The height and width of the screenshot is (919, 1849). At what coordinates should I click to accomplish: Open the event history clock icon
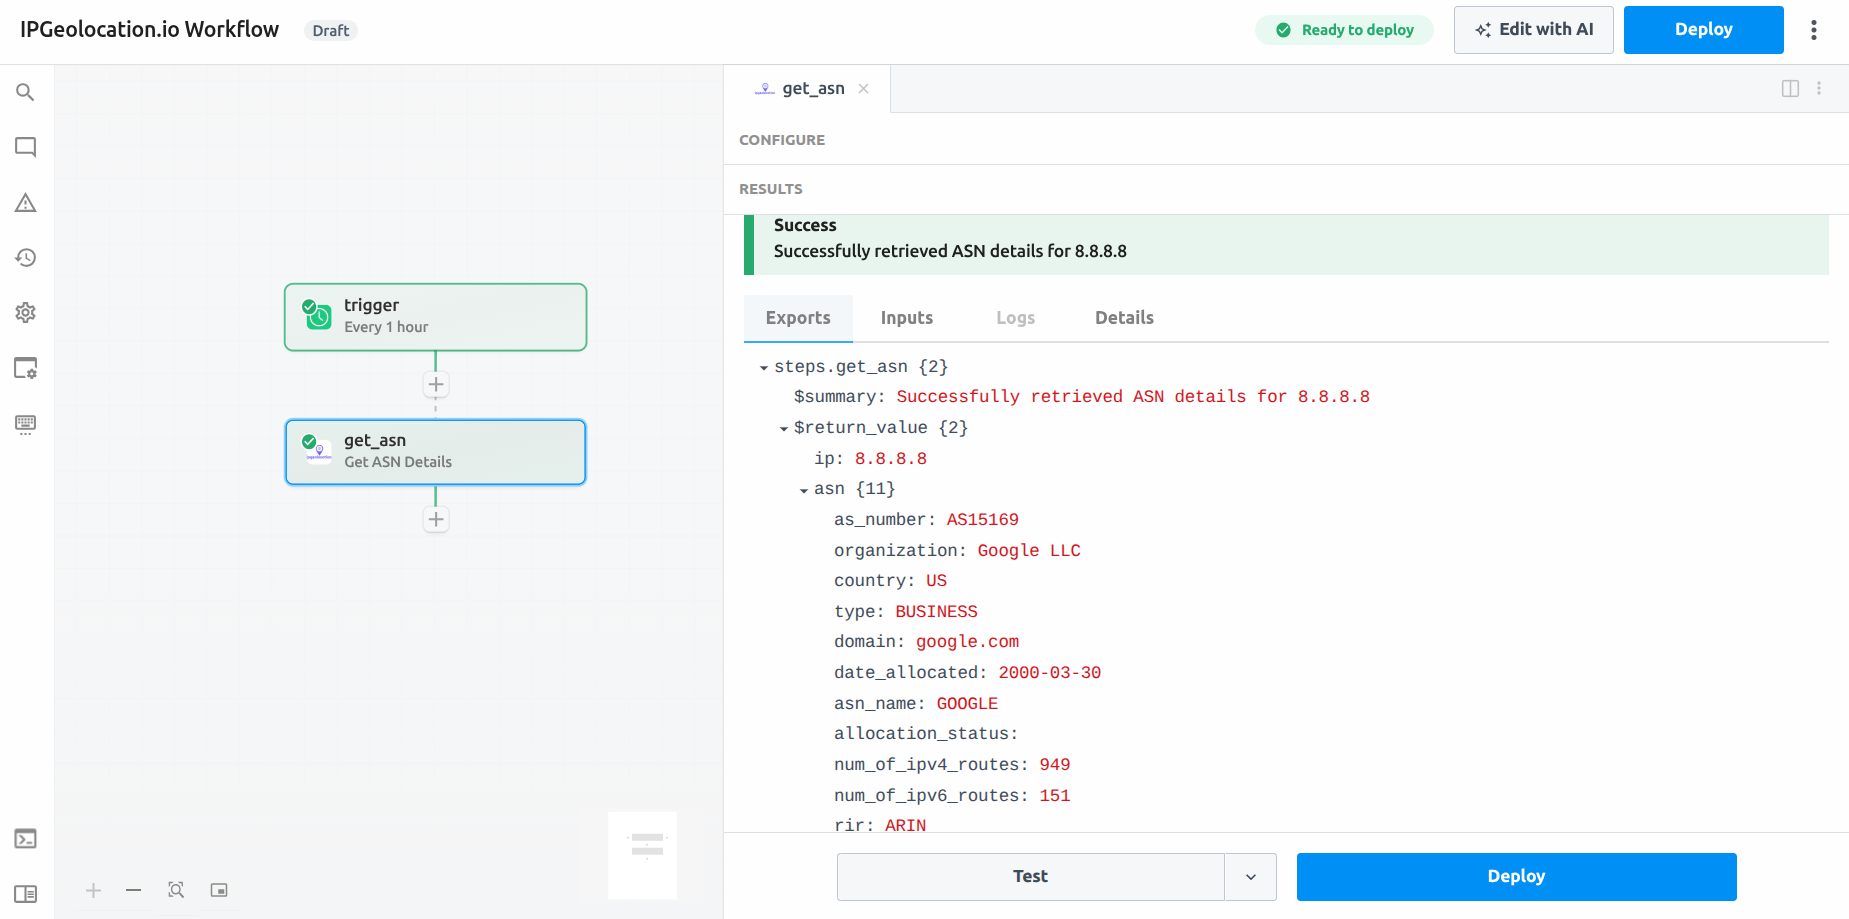pos(26,258)
